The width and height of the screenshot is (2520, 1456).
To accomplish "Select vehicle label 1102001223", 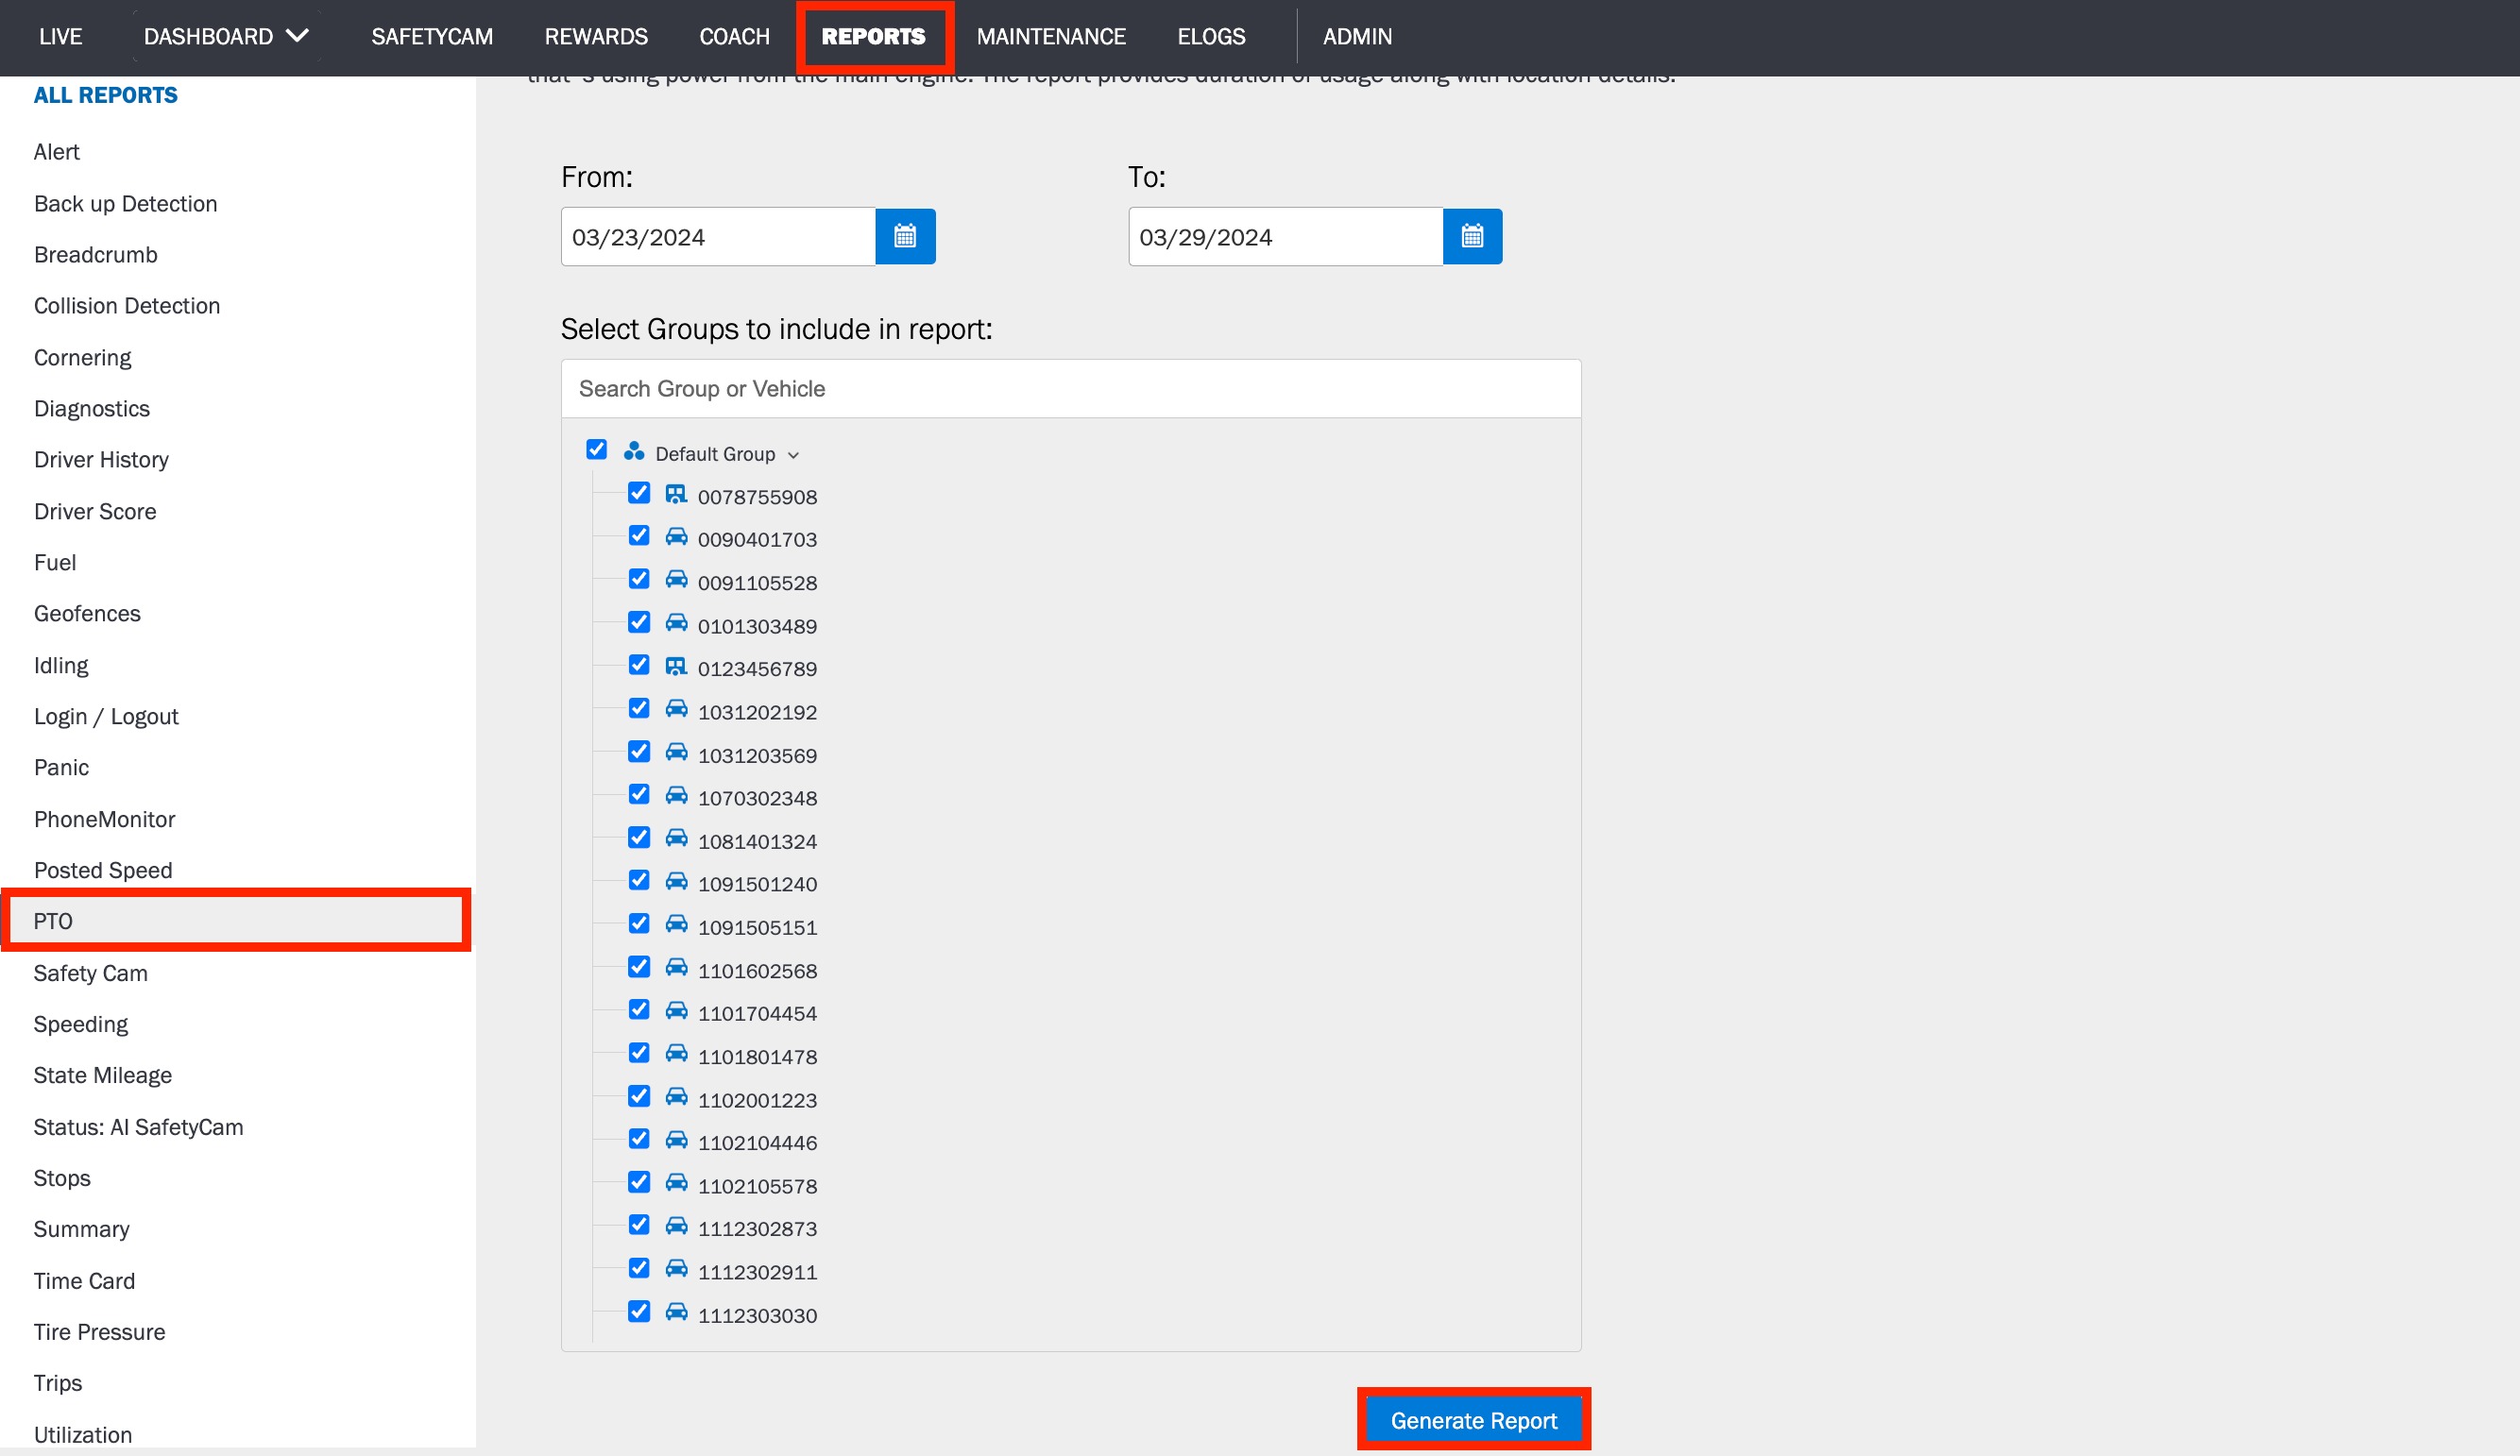I will pos(757,1100).
